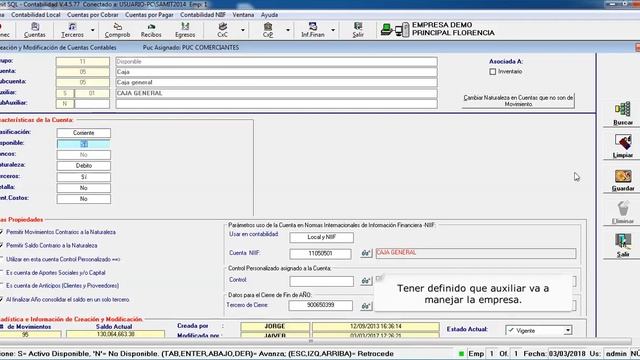640x360 pixels.
Task: Toggle the Inventario checkbox
Action: (x=493, y=71)
